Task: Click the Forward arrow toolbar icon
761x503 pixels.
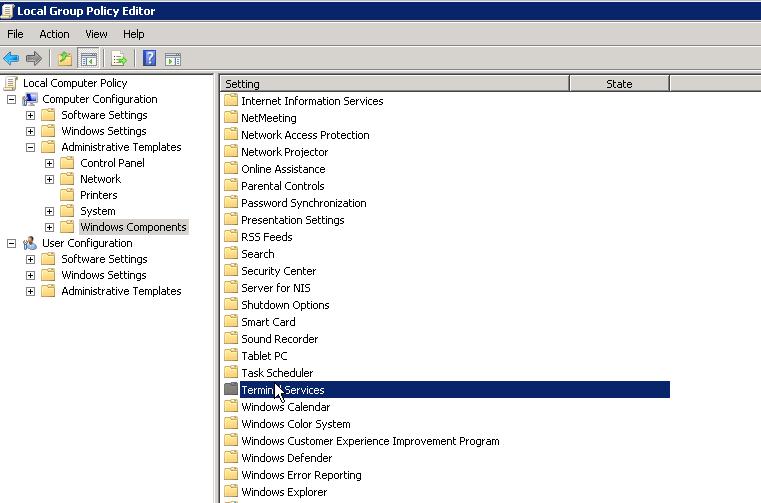Action: [x=33, y=59]
